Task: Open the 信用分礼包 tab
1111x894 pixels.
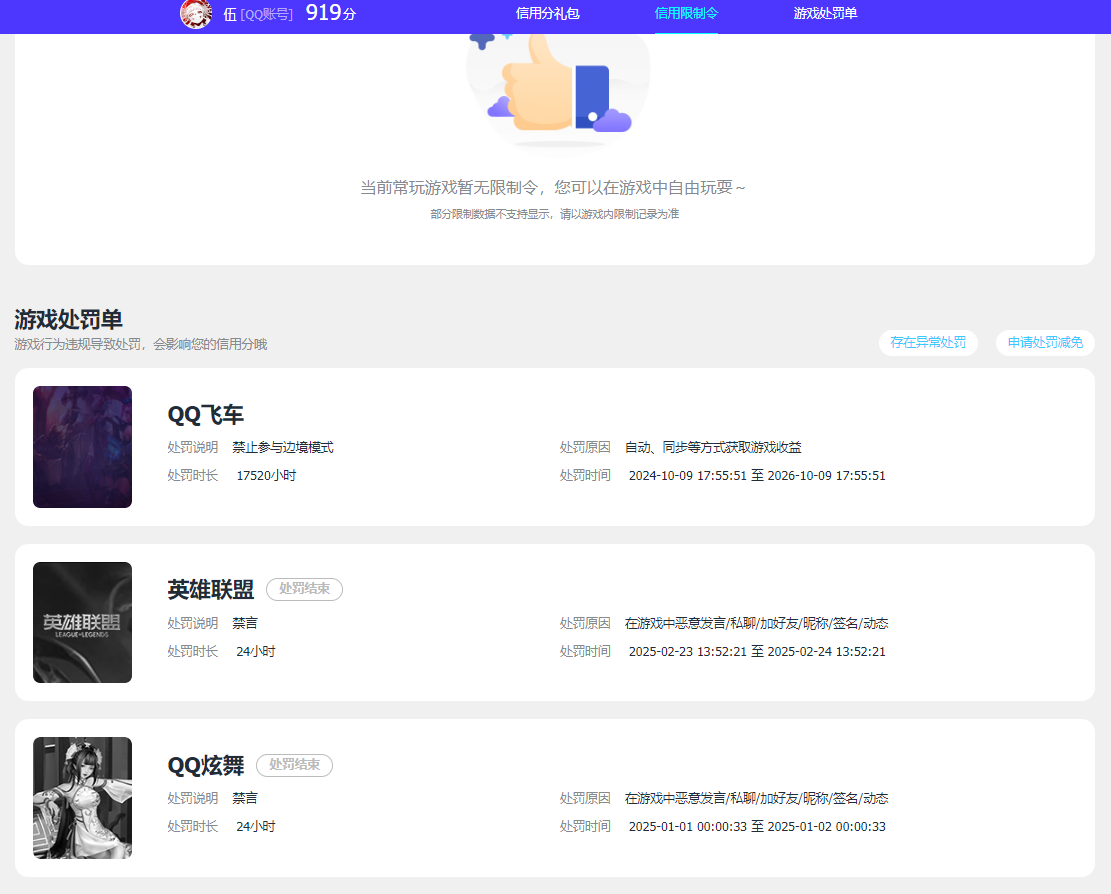Action: coord(547,13)
